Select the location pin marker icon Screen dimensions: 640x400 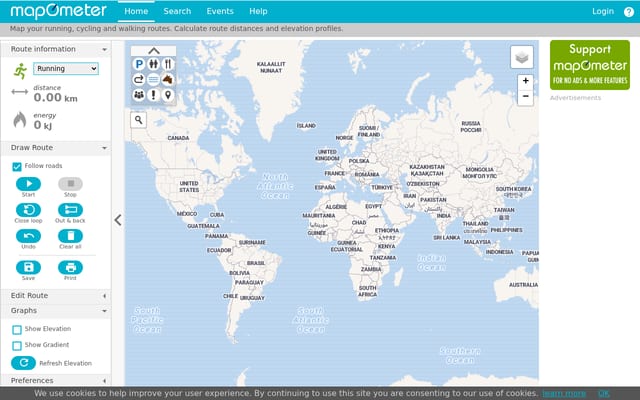point(168,95)
